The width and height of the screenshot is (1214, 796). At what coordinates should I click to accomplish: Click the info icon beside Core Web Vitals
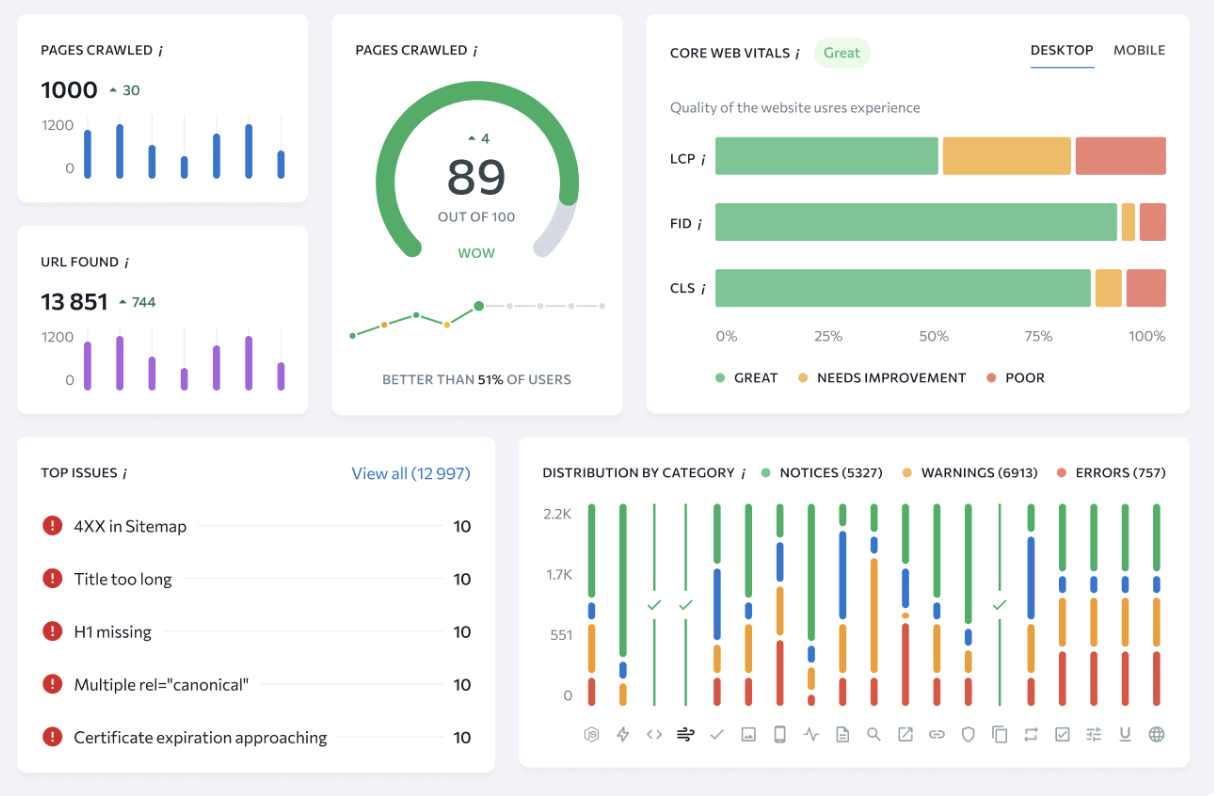tap(797, 53)
